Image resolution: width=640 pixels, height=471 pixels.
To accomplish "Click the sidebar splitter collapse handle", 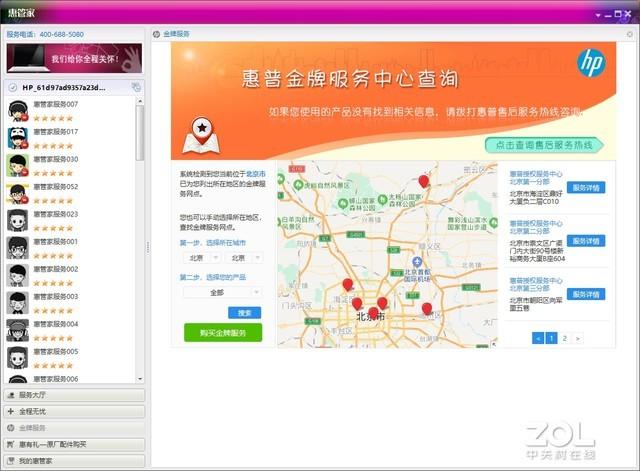I will pyautogui.click(x=148, y=247).
